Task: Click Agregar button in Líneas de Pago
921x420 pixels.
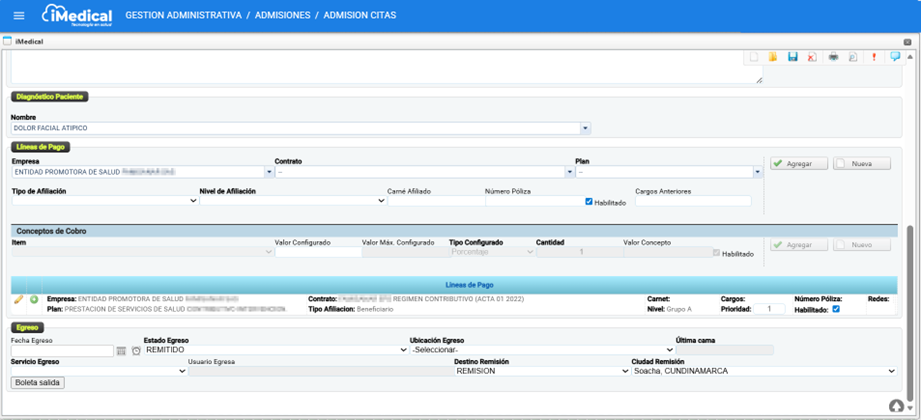Action: (x=798, y=163)
